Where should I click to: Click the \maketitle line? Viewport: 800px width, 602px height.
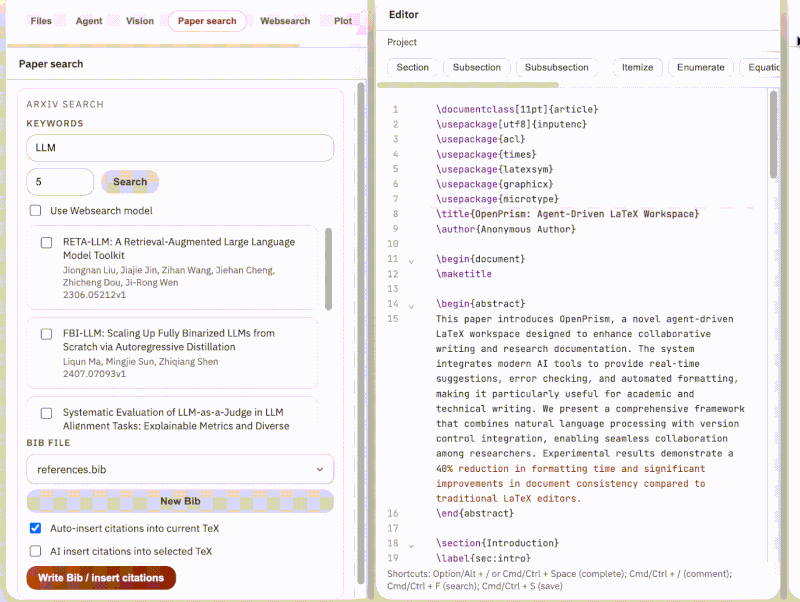pyautogui.click(x=464, y=274)
